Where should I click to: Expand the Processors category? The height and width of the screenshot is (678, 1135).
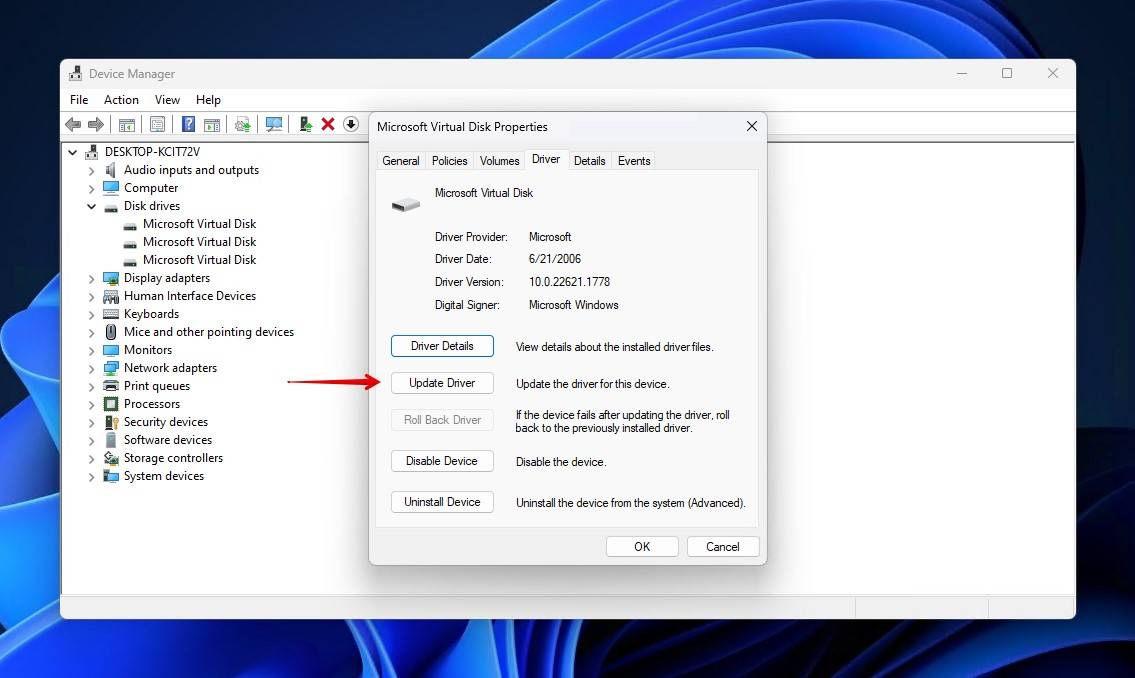[x=91, y=405]
